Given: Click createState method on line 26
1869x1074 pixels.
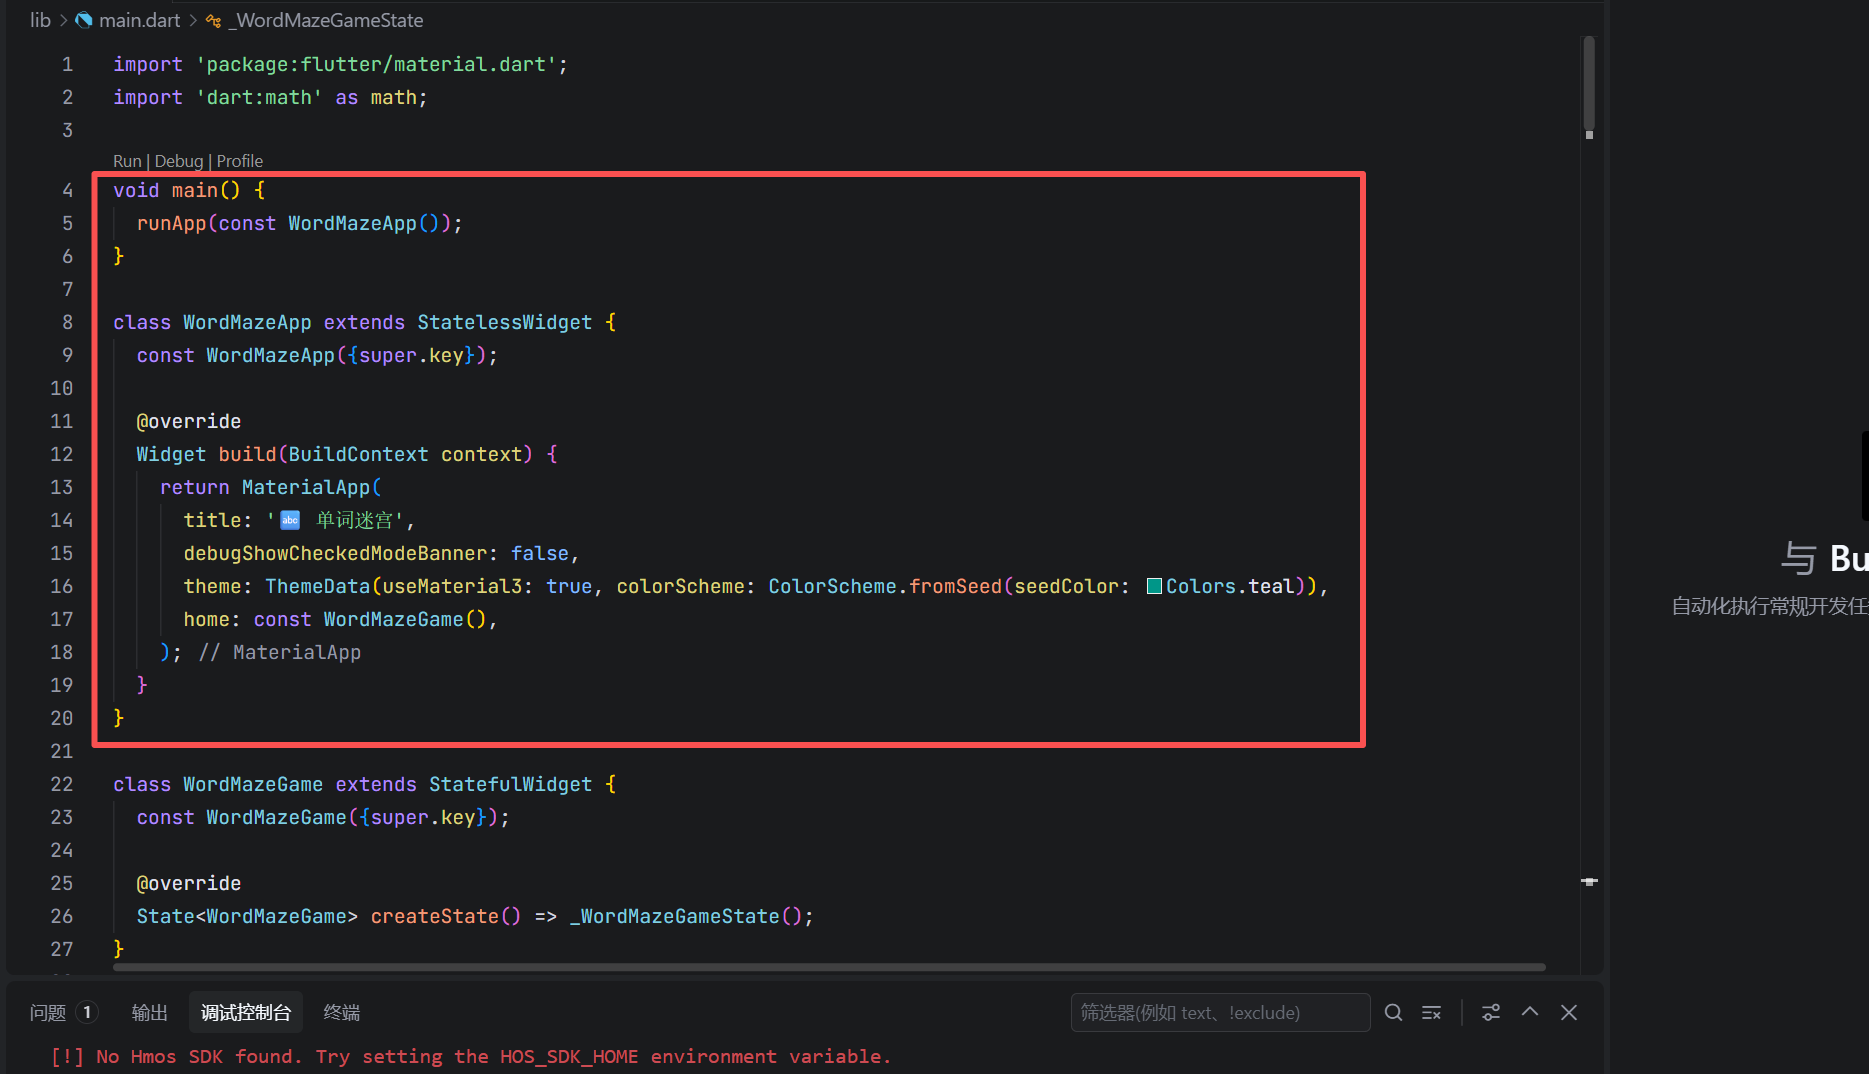Looking at the screenshot, I should (434, 916).
